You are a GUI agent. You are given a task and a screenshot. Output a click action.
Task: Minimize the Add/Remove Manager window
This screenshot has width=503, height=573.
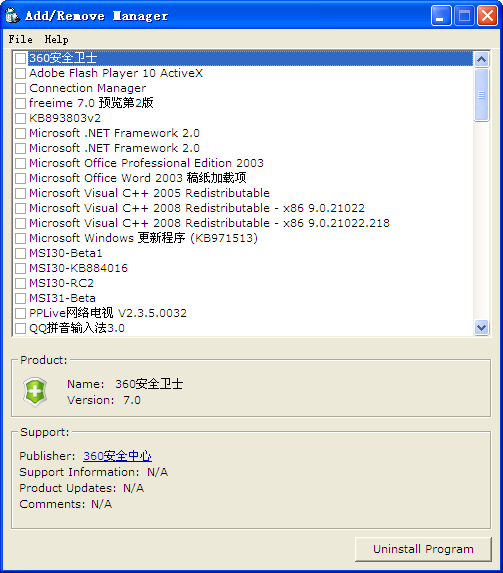click(x=441, y=16)
